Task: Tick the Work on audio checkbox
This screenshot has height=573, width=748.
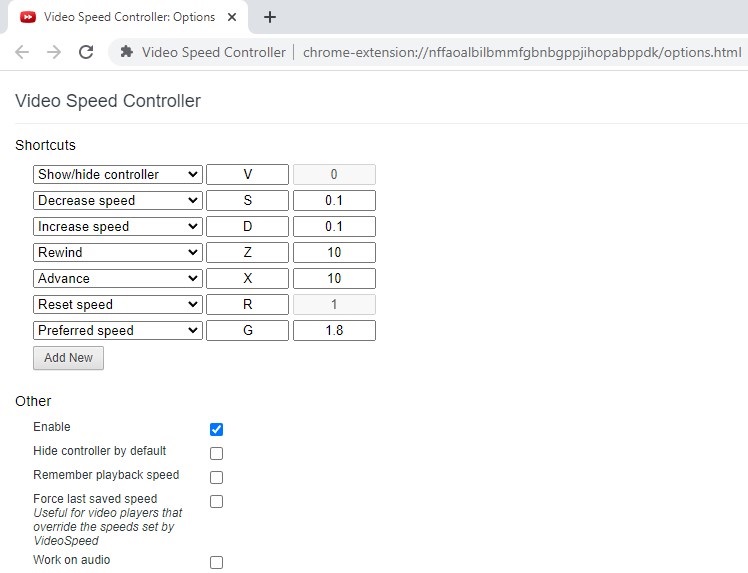Action: (216, 562)
